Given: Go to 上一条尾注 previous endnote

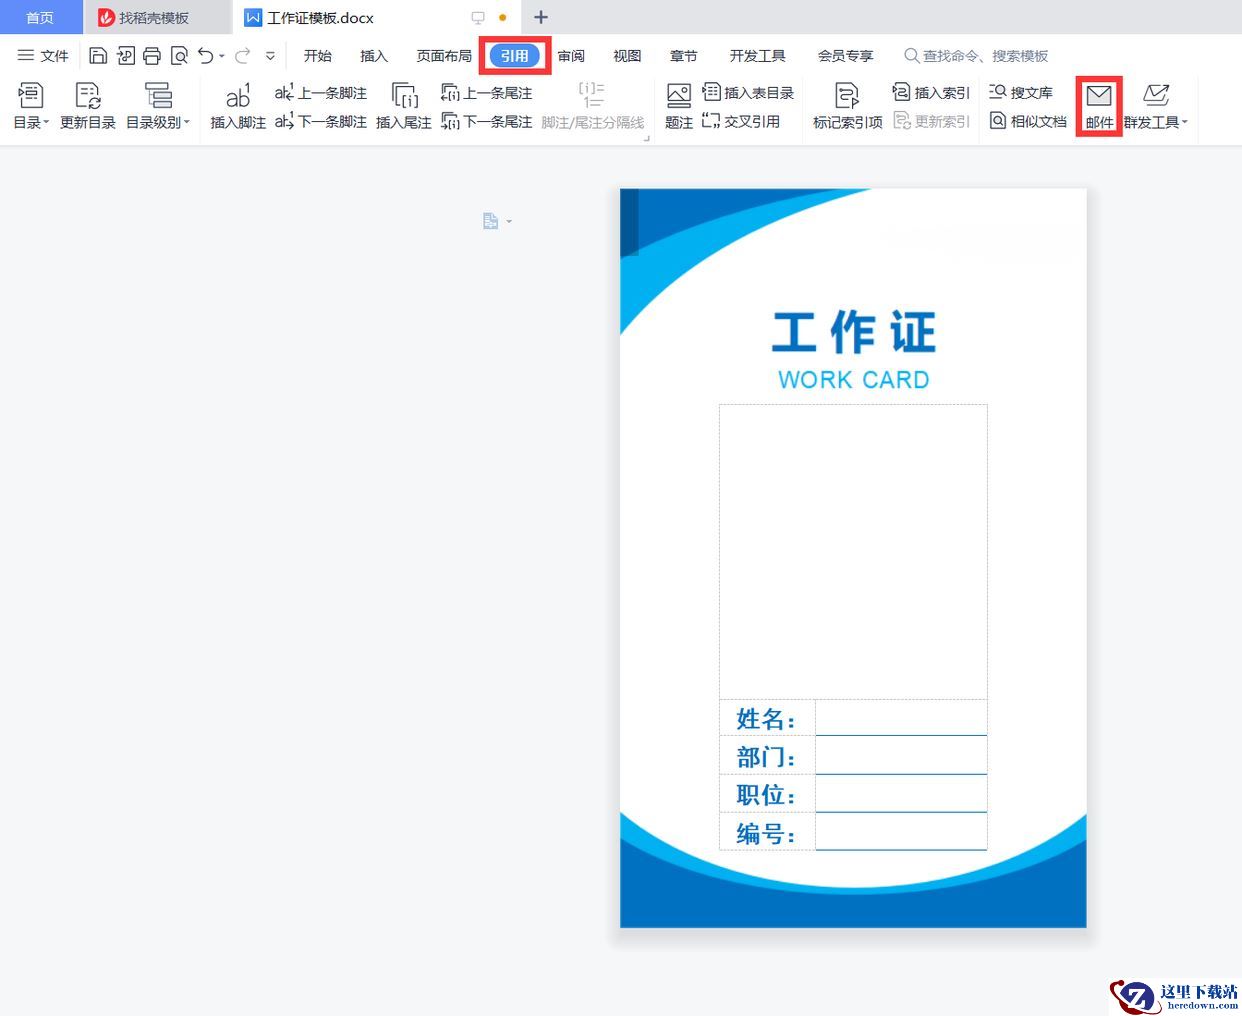Looking at the screenshot, I should (x=487, y=93).
